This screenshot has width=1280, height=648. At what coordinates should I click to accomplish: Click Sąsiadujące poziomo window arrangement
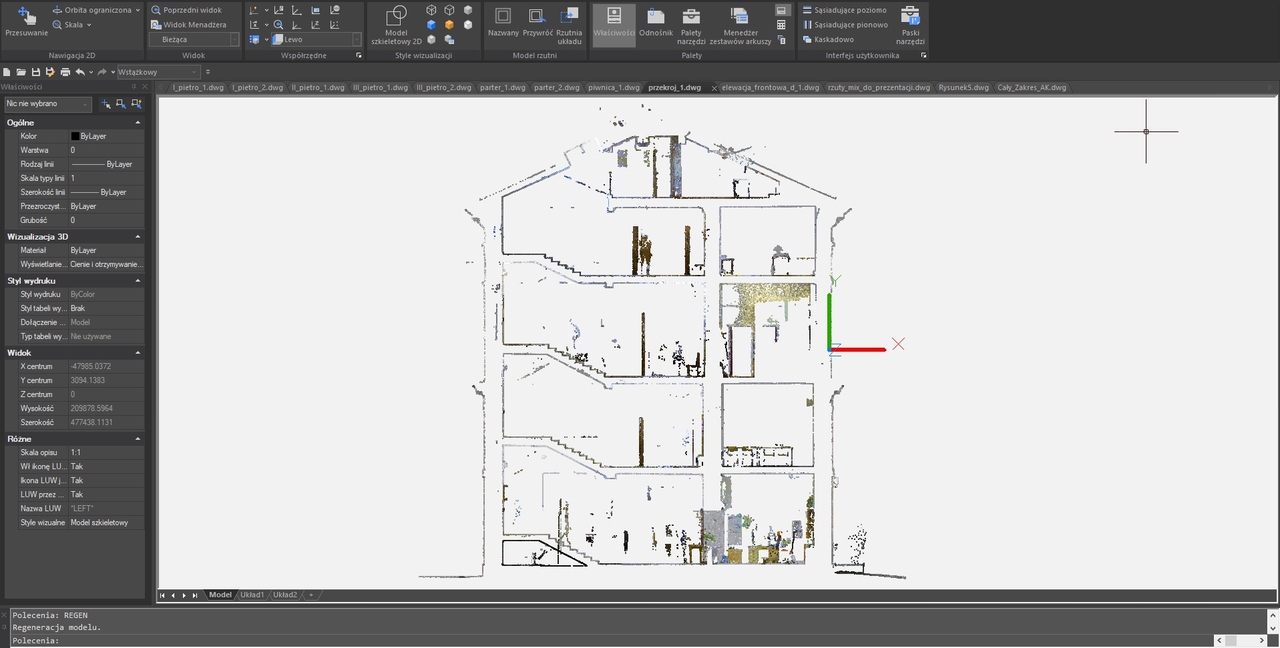850,10
